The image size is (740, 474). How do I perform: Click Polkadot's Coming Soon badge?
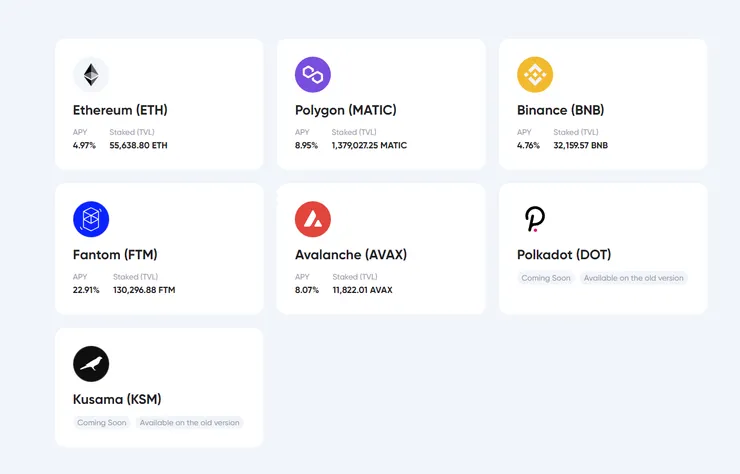coord(546,278)
